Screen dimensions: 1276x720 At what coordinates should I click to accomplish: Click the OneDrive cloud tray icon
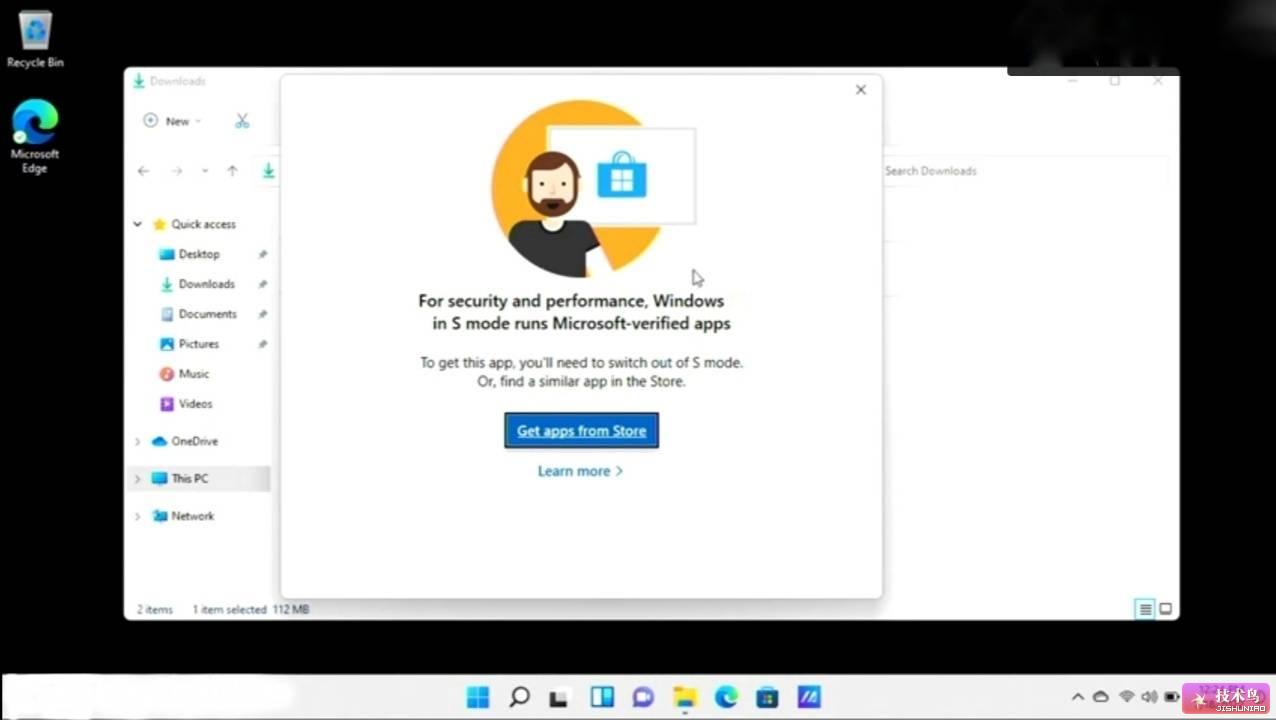pyautogui.click(x=1101, y=697)
